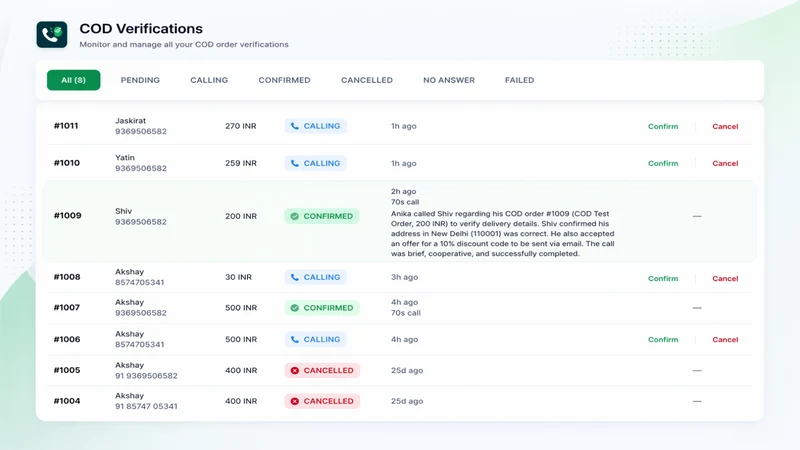Click the phone icon in #1008 CALLING badge
This screenshot has height=450, width=800.
(294, 278)
